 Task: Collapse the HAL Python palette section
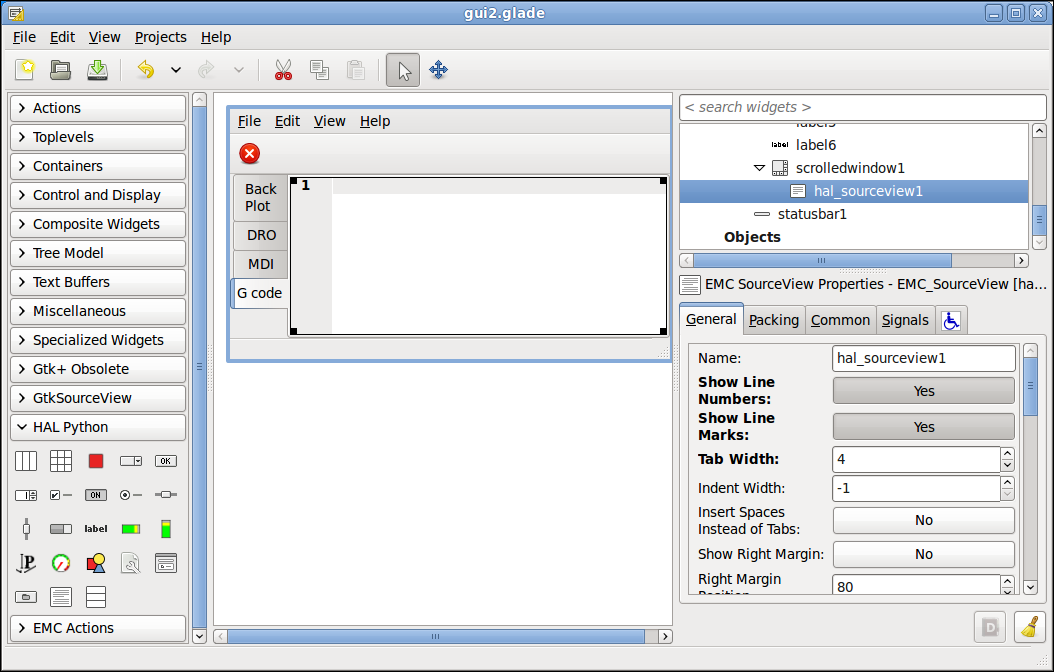[x=98, y=427]
